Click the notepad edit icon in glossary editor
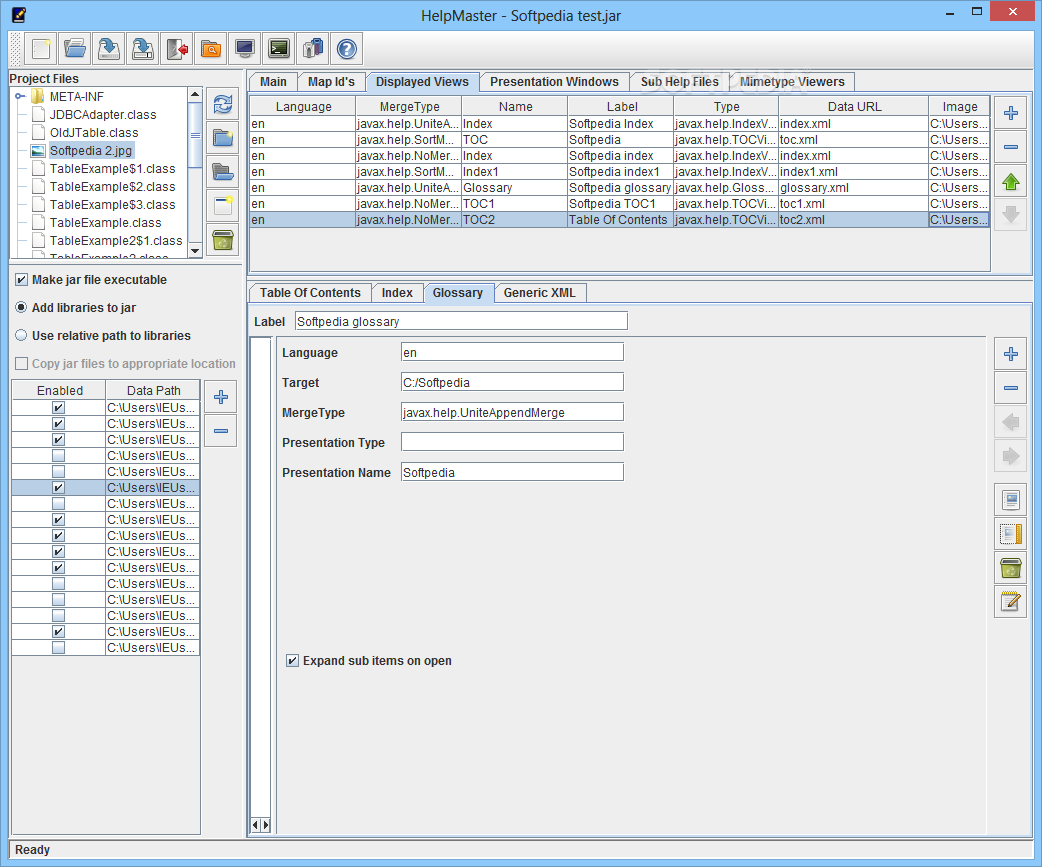Viewport: 1042px width, 867px height. click(1011, 601)
